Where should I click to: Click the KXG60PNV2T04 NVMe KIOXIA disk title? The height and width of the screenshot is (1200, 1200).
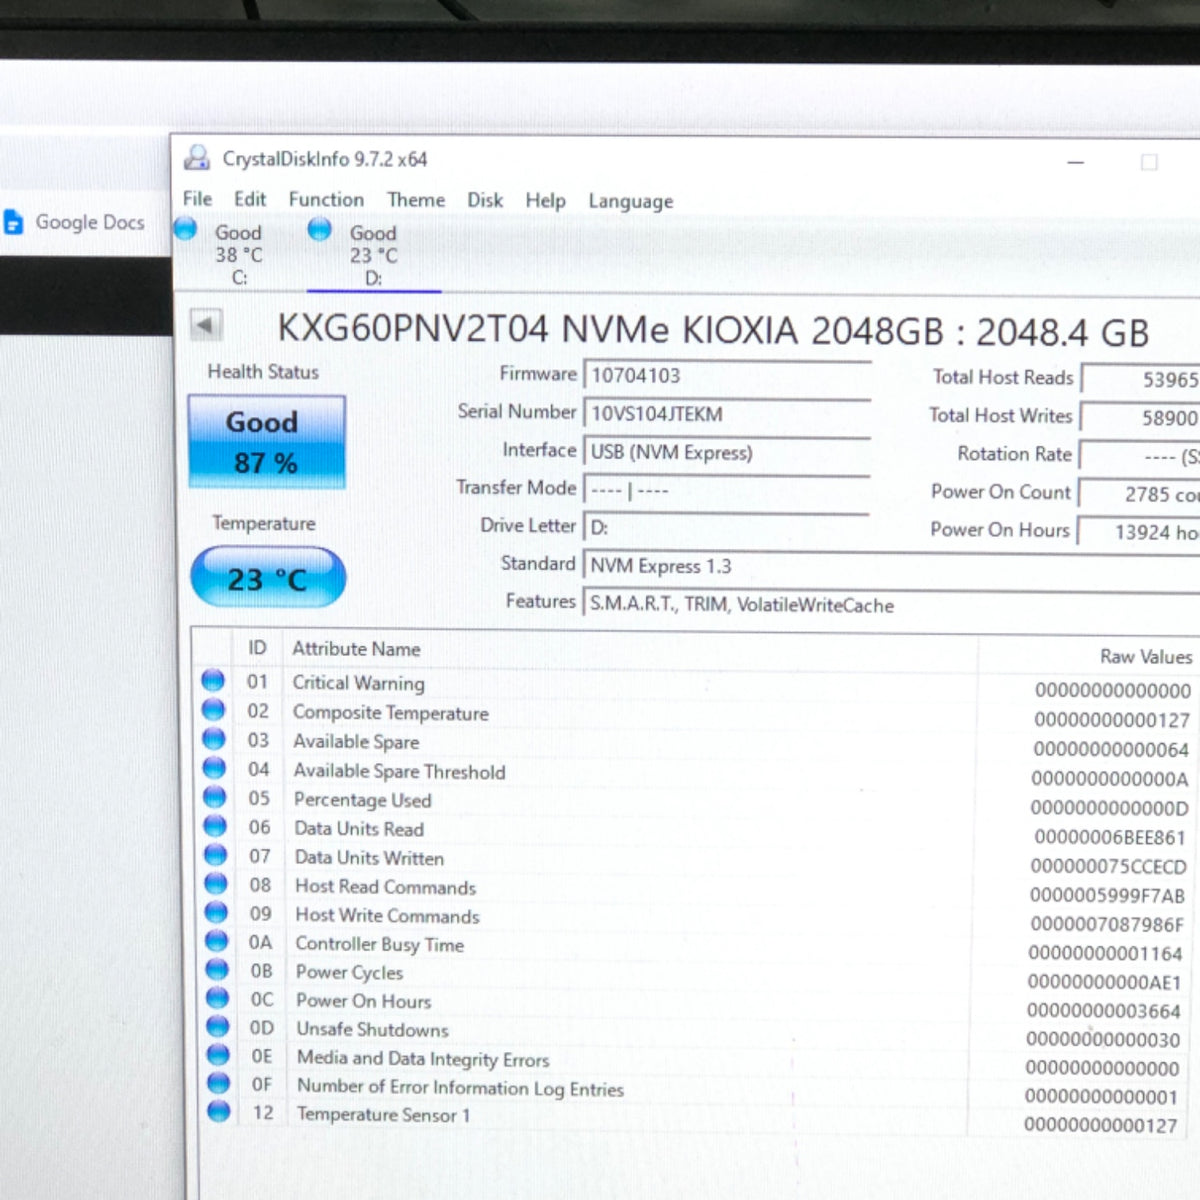click(x=713, y=331)
